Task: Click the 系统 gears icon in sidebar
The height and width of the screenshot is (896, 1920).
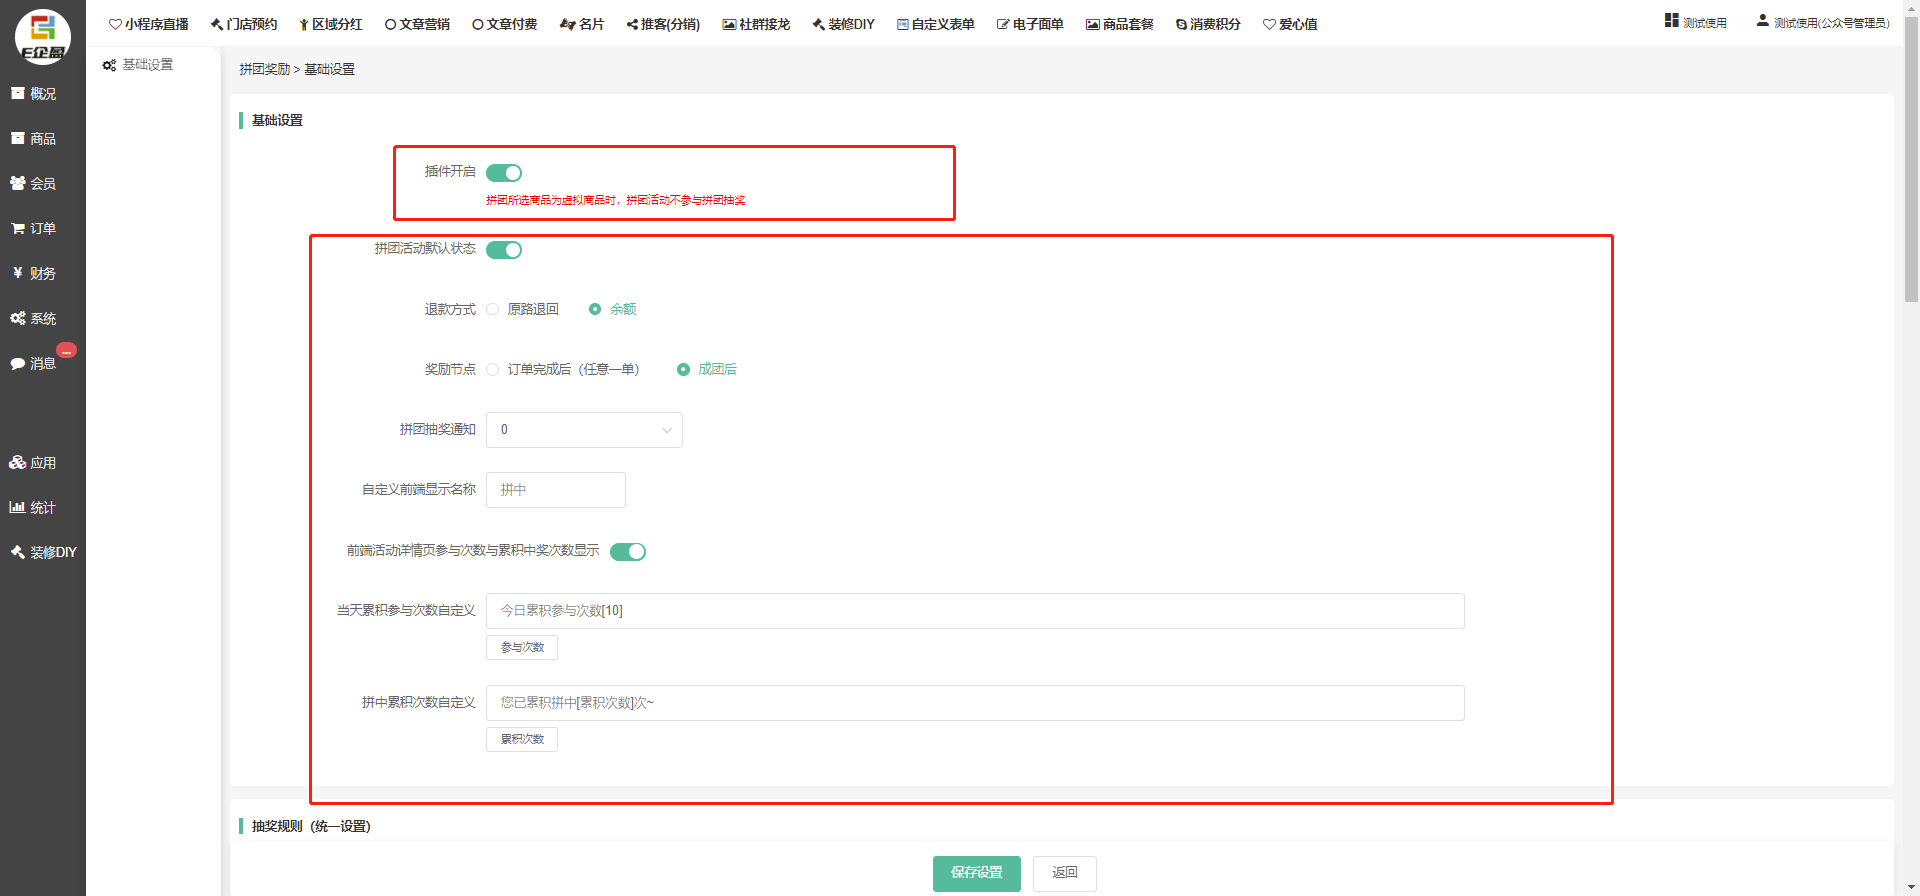Action: (18, 319)
